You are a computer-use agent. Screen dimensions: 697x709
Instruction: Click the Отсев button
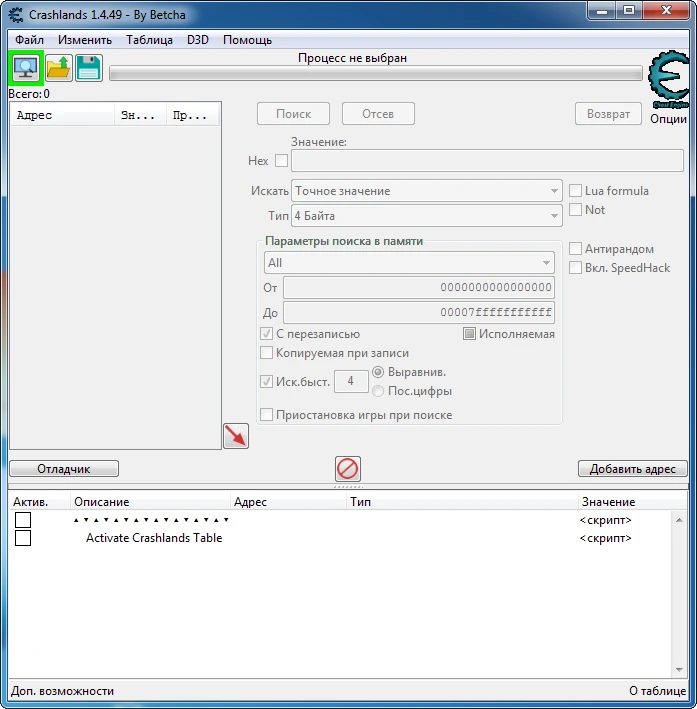(x=378, y=113)
